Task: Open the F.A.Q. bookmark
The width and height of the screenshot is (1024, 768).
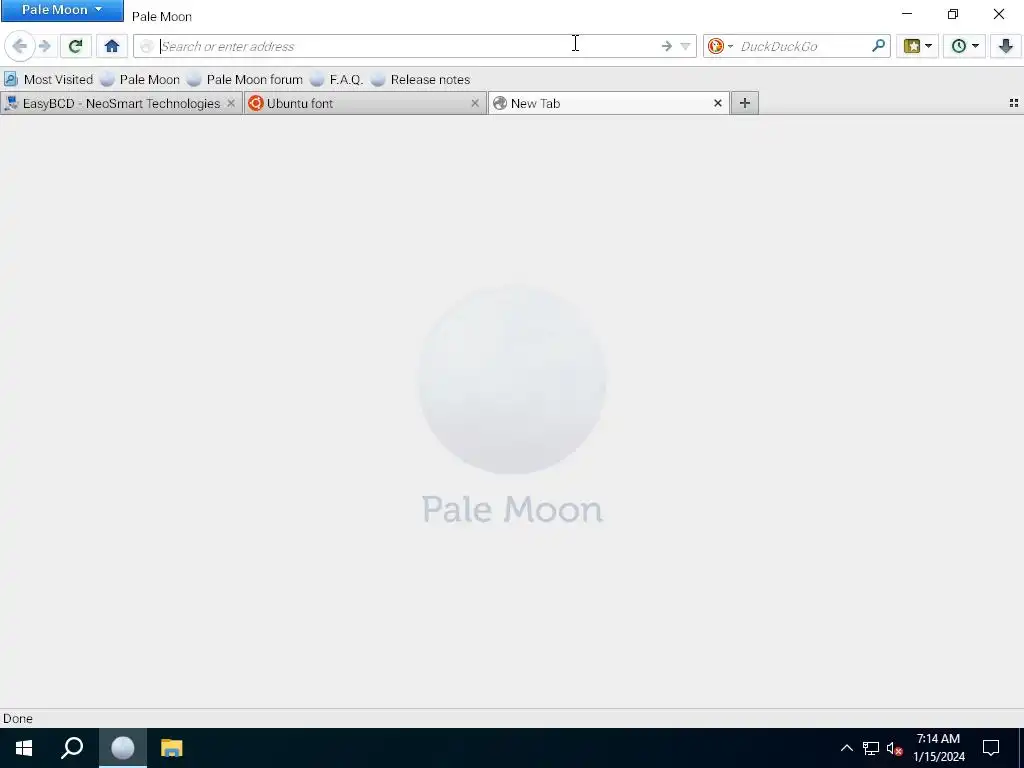Action: point(336,80)
